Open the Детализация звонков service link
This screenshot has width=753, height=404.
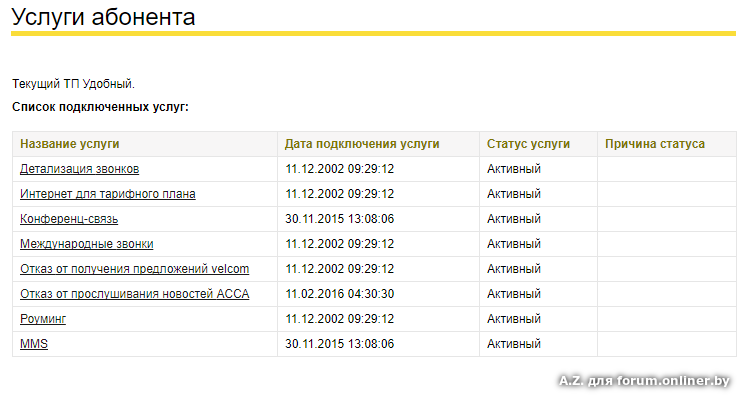[79, 169]
